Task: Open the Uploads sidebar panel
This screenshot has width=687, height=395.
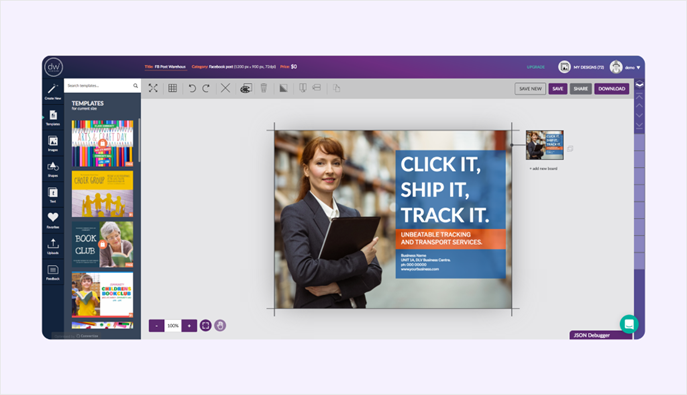Action: [53, 246]
